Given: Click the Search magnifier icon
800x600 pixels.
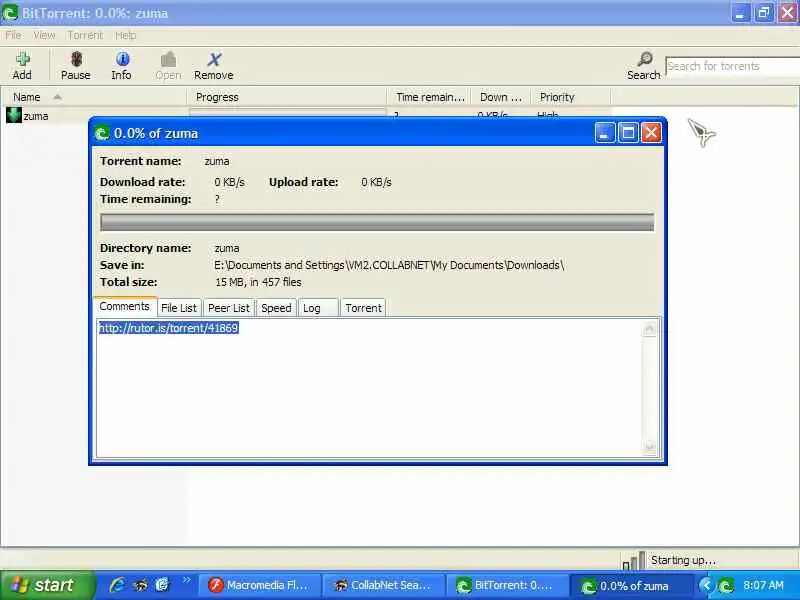Looking at the screenshot, I should point(645,59).
